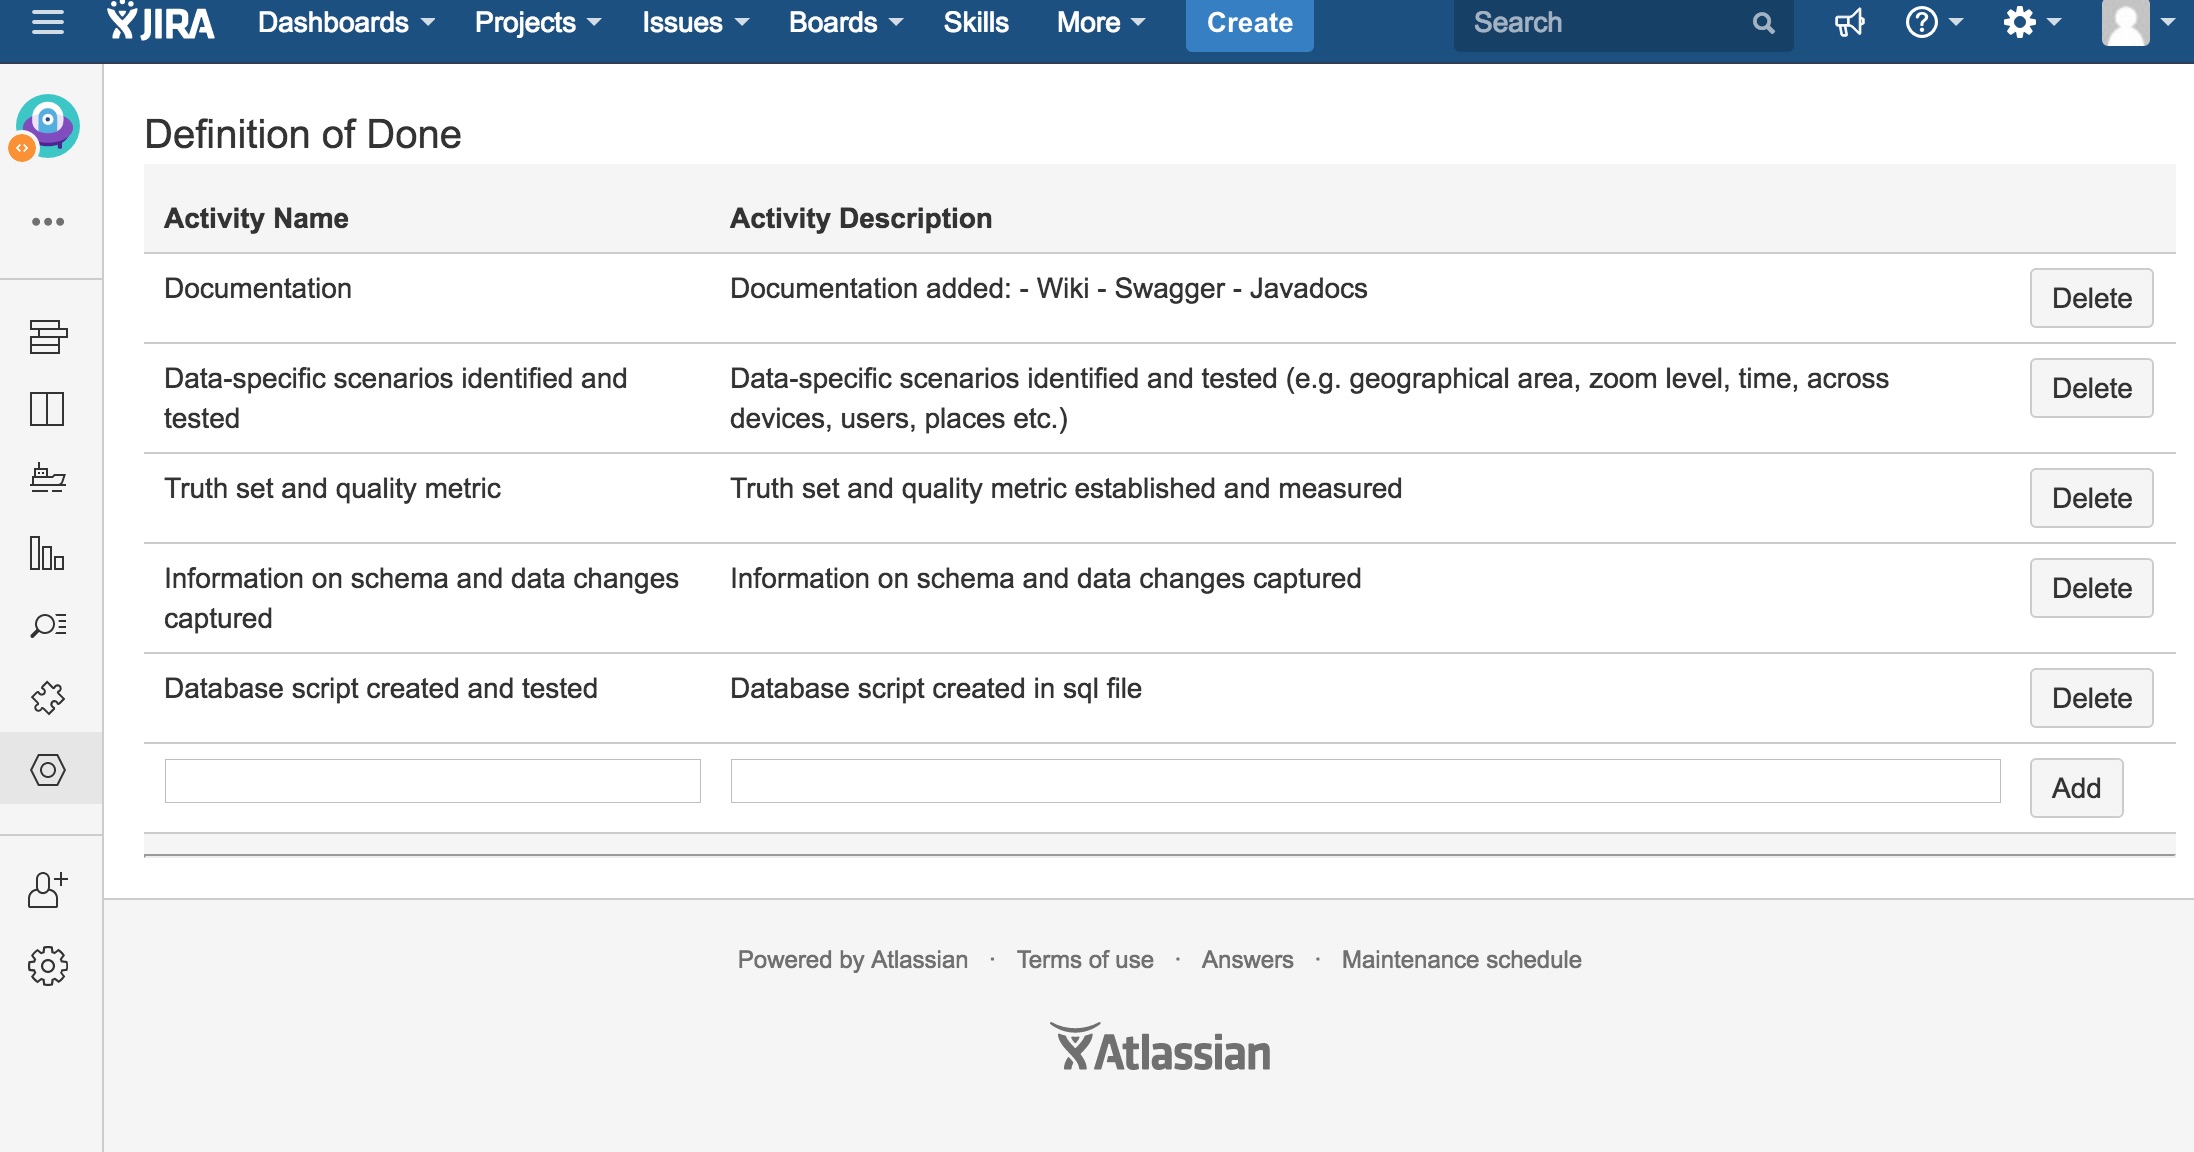
Task: Open the add-ons puzzle piece icon
Action: point(47,697)
